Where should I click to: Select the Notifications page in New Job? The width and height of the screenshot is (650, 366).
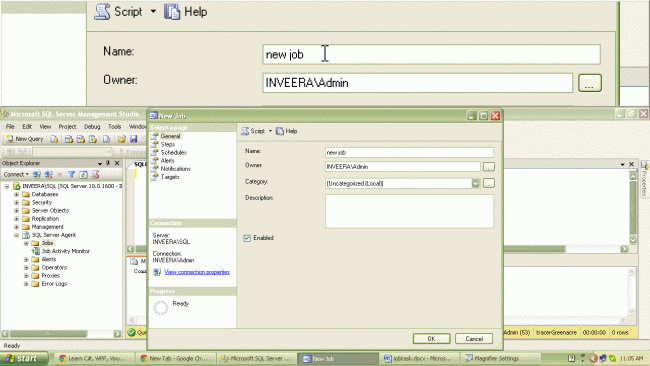[175, 169]
